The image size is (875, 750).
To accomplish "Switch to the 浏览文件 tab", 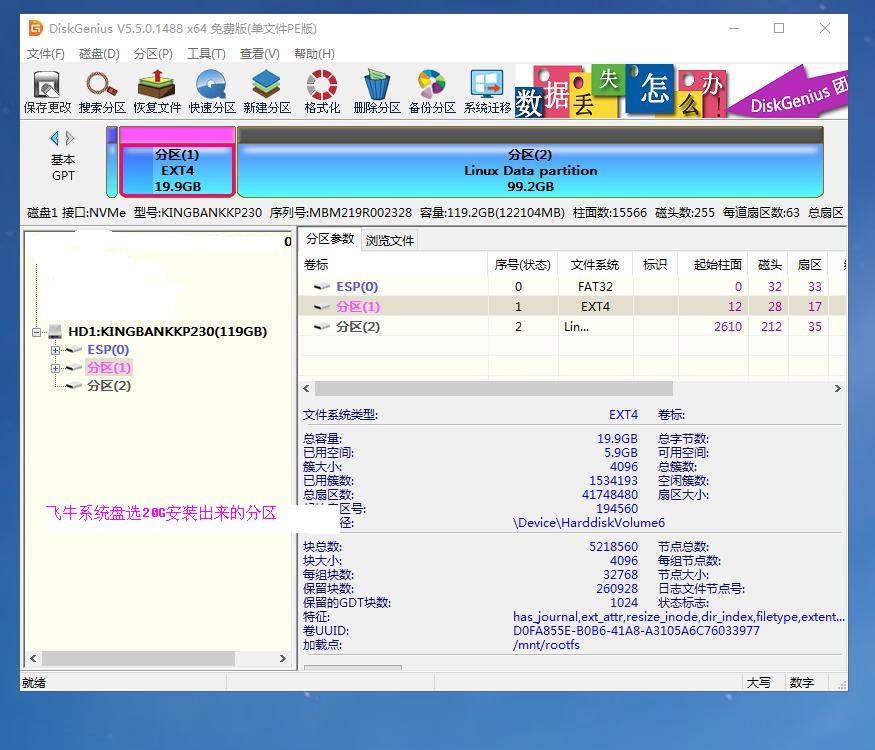I will click(390, 240).
